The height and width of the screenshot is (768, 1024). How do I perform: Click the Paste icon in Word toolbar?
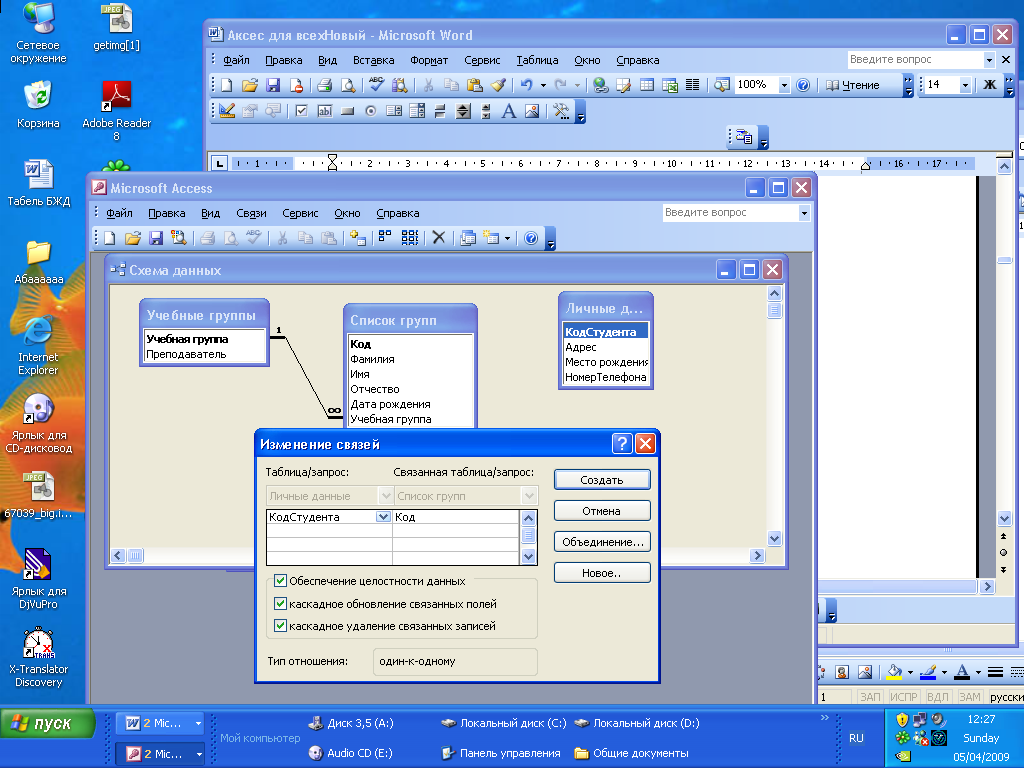[475, 85]
